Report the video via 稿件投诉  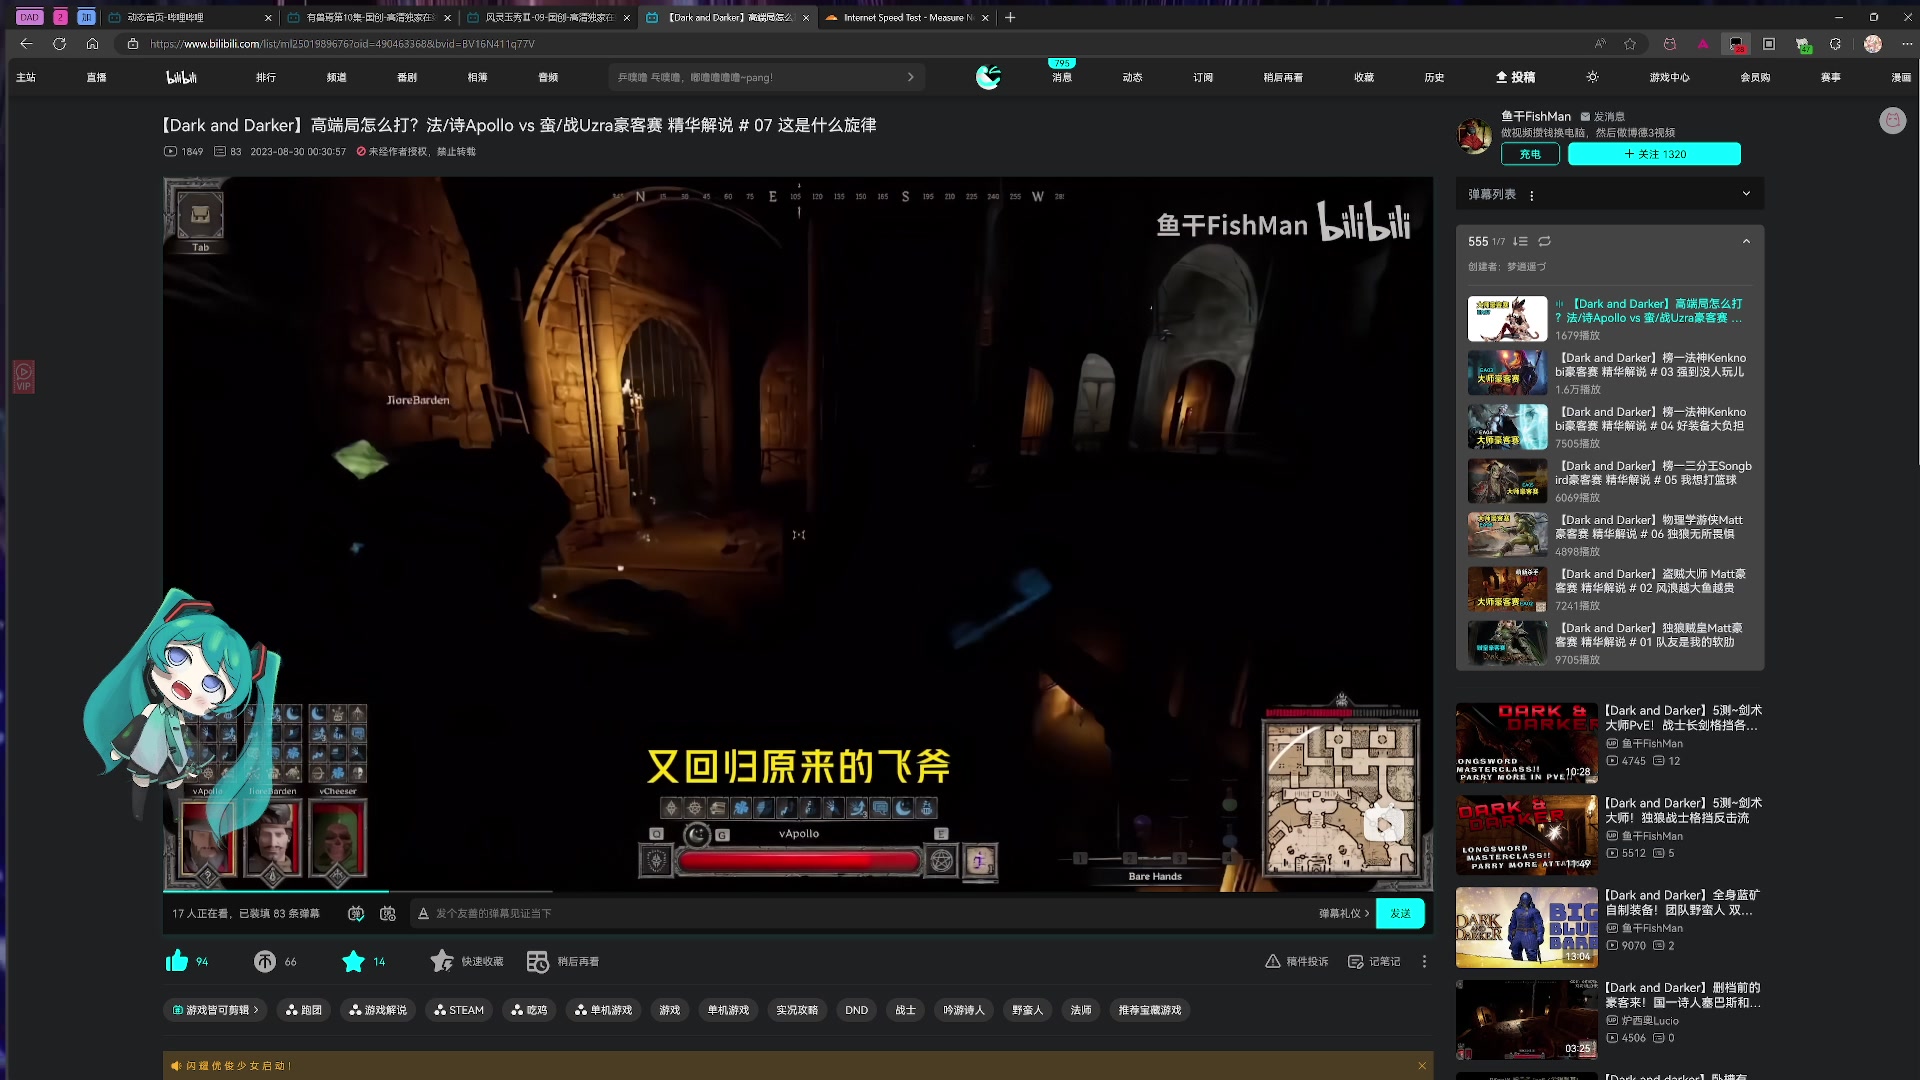[1296, 961]
